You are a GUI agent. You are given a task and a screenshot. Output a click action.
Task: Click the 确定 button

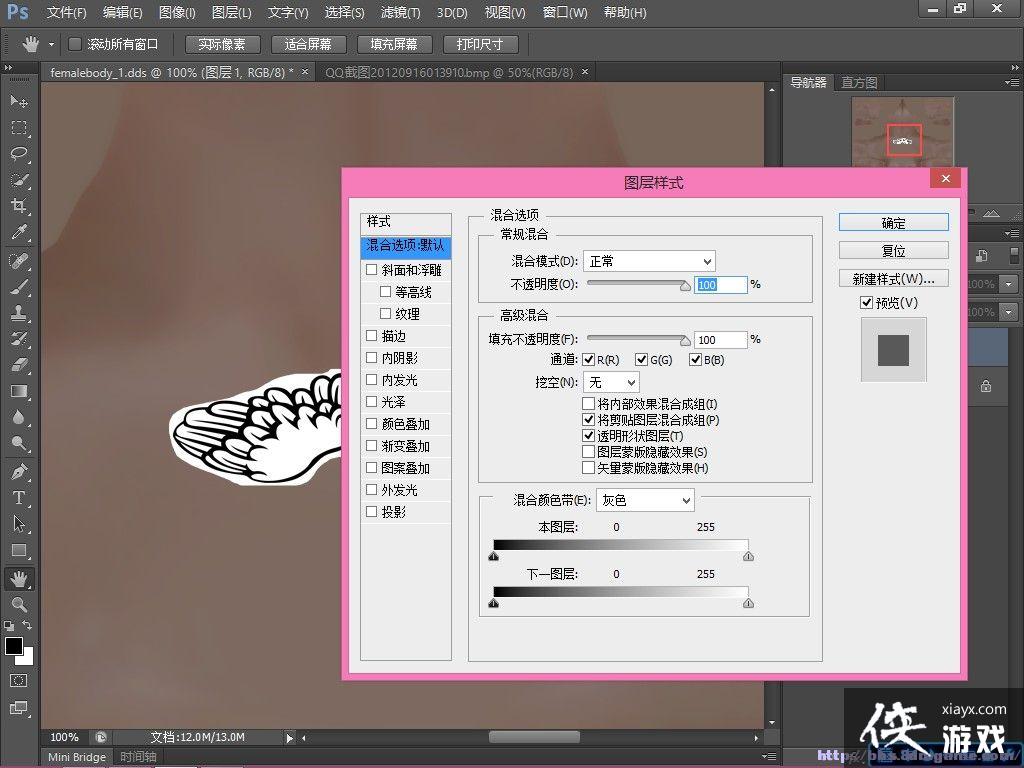pyautogui.click(x=893, y=223)
